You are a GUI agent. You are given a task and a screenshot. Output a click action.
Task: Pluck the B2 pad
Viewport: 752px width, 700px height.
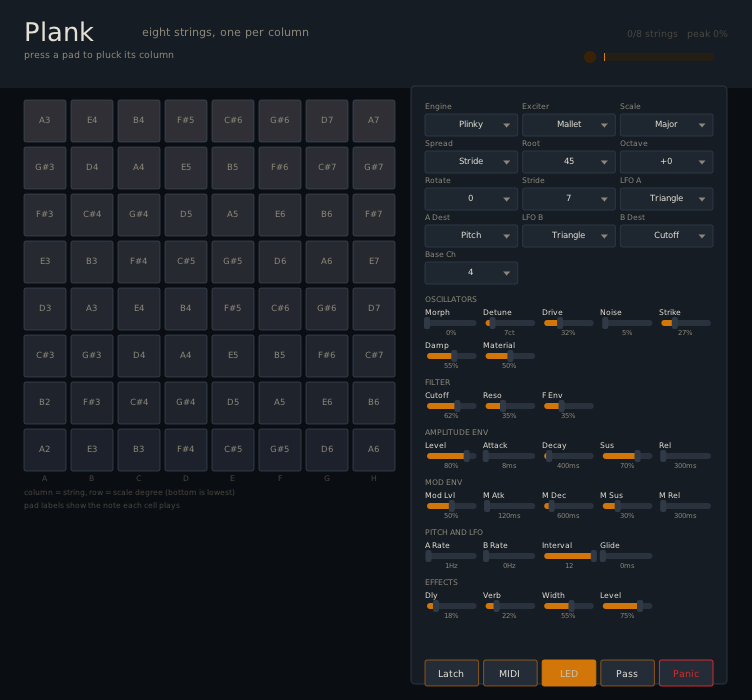tap(45, 403)
